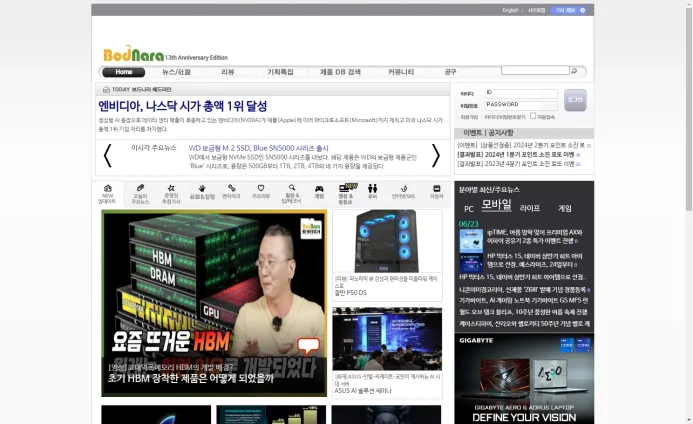Click the orange speech bubble on HBM video
693x424 pixels.
click(x=308, y=345)
